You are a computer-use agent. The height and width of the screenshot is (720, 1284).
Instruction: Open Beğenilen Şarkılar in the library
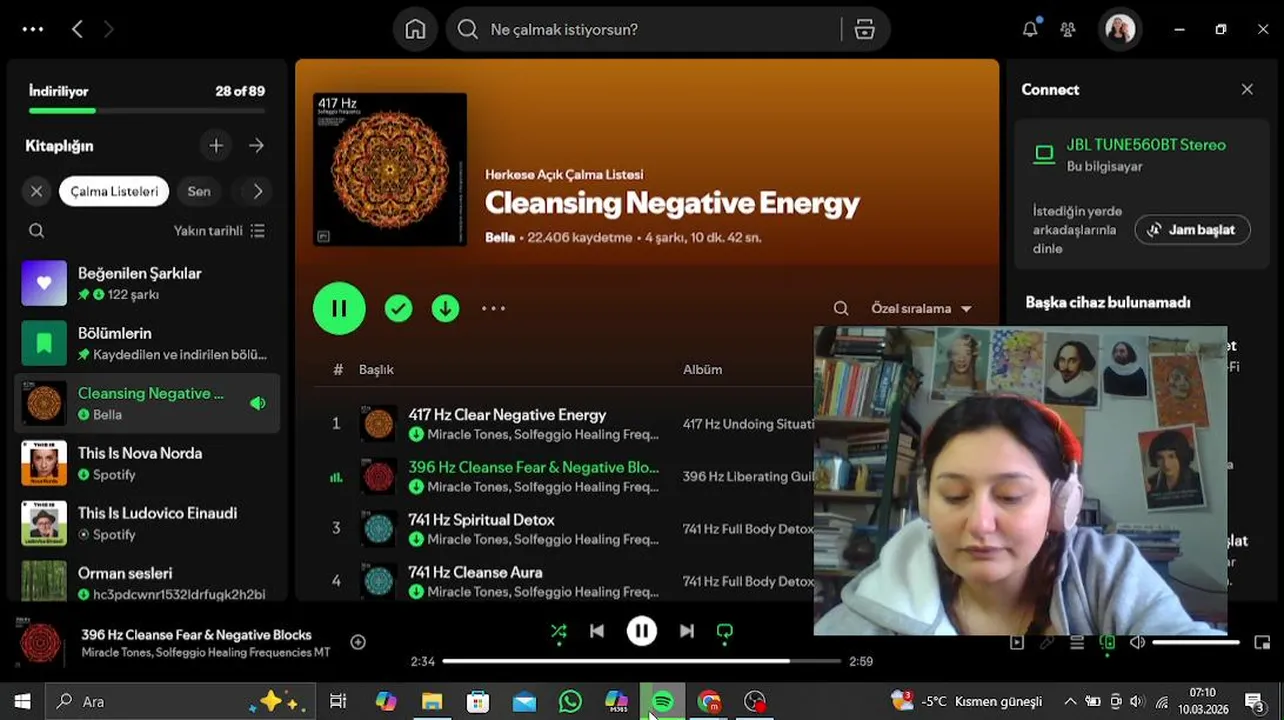tap(147, 283)
